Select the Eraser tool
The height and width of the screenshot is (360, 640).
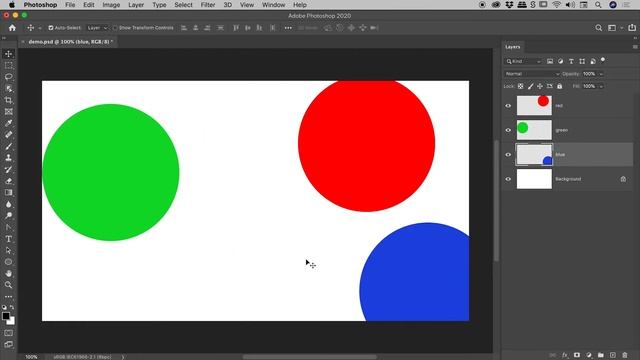tap(9, 181)
